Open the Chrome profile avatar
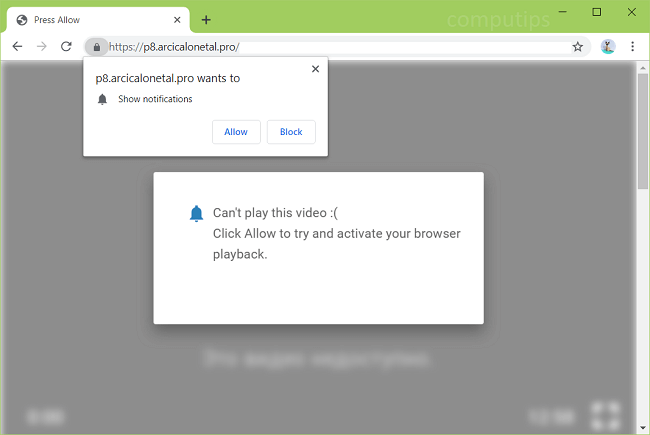The image size is (650, 435). [607, 47]
